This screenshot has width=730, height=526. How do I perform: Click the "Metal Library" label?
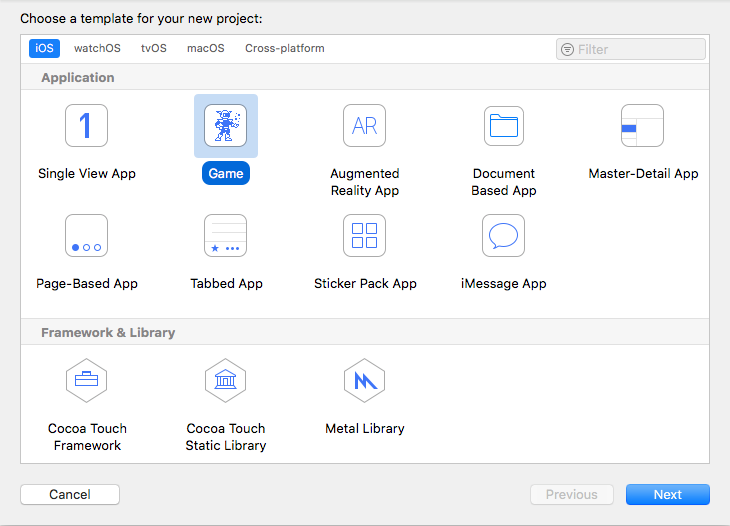tap(365, 428)
